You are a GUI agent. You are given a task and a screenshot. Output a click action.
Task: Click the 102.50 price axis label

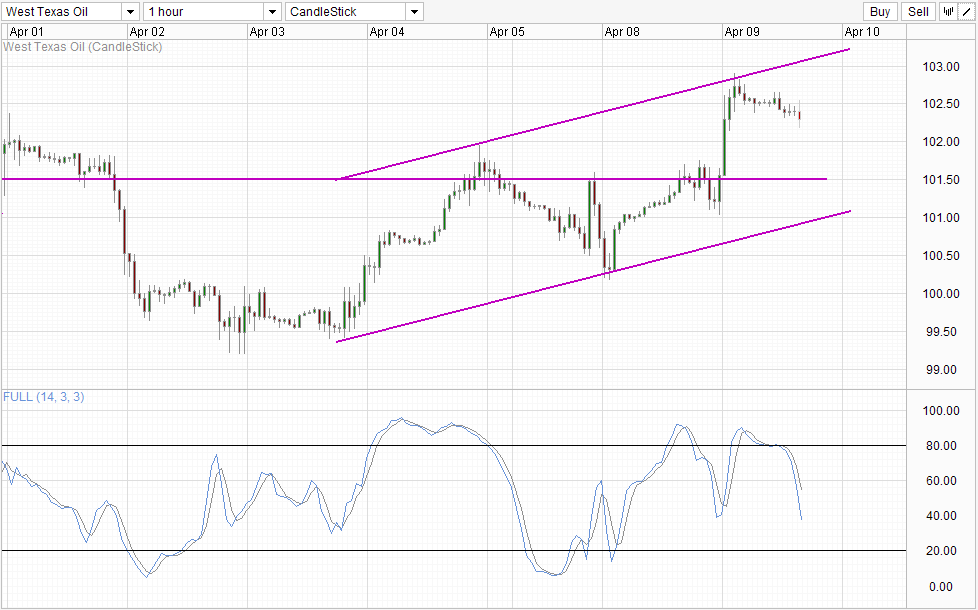(x=941, y=104)
